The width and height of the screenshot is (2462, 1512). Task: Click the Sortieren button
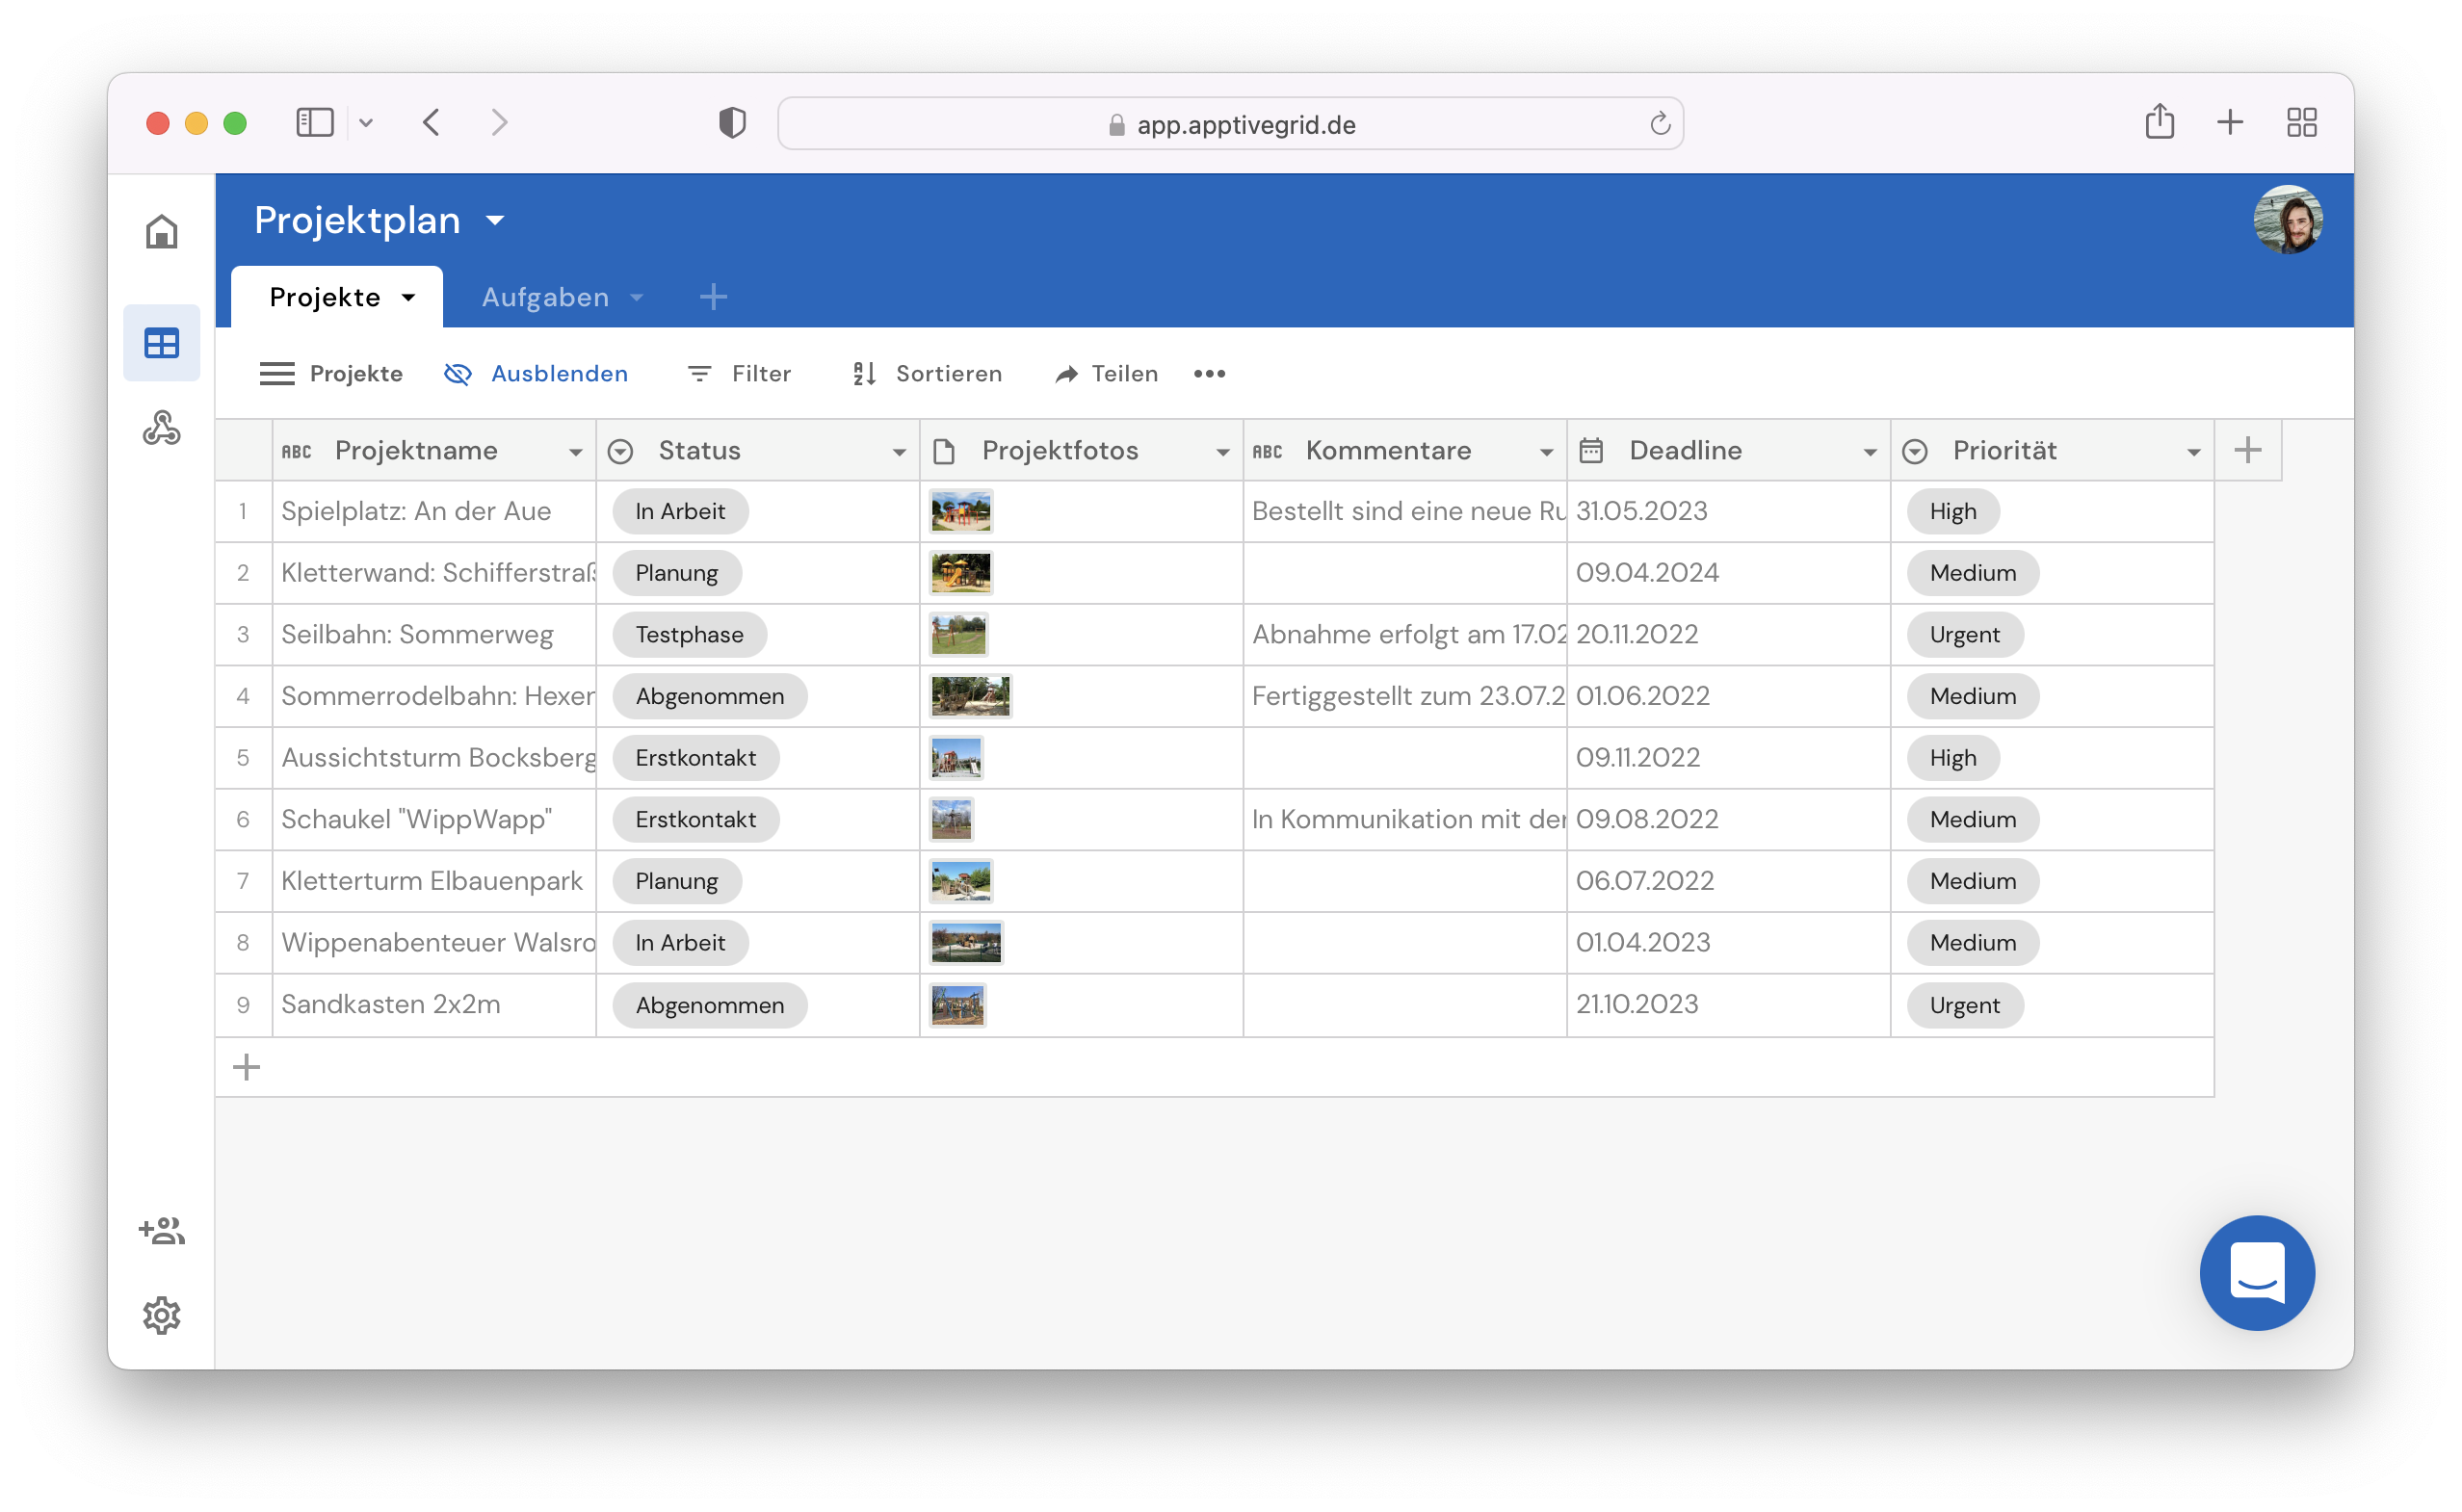927,374
